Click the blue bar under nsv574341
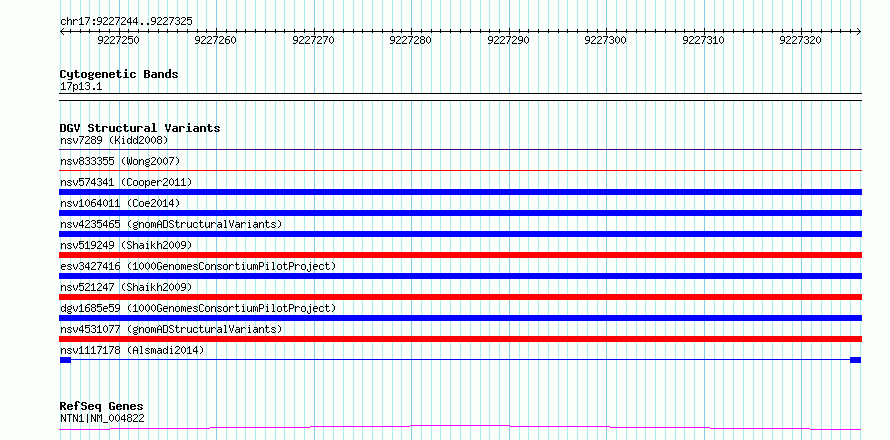Screen dimensions: 890x440 click(461, 192)
